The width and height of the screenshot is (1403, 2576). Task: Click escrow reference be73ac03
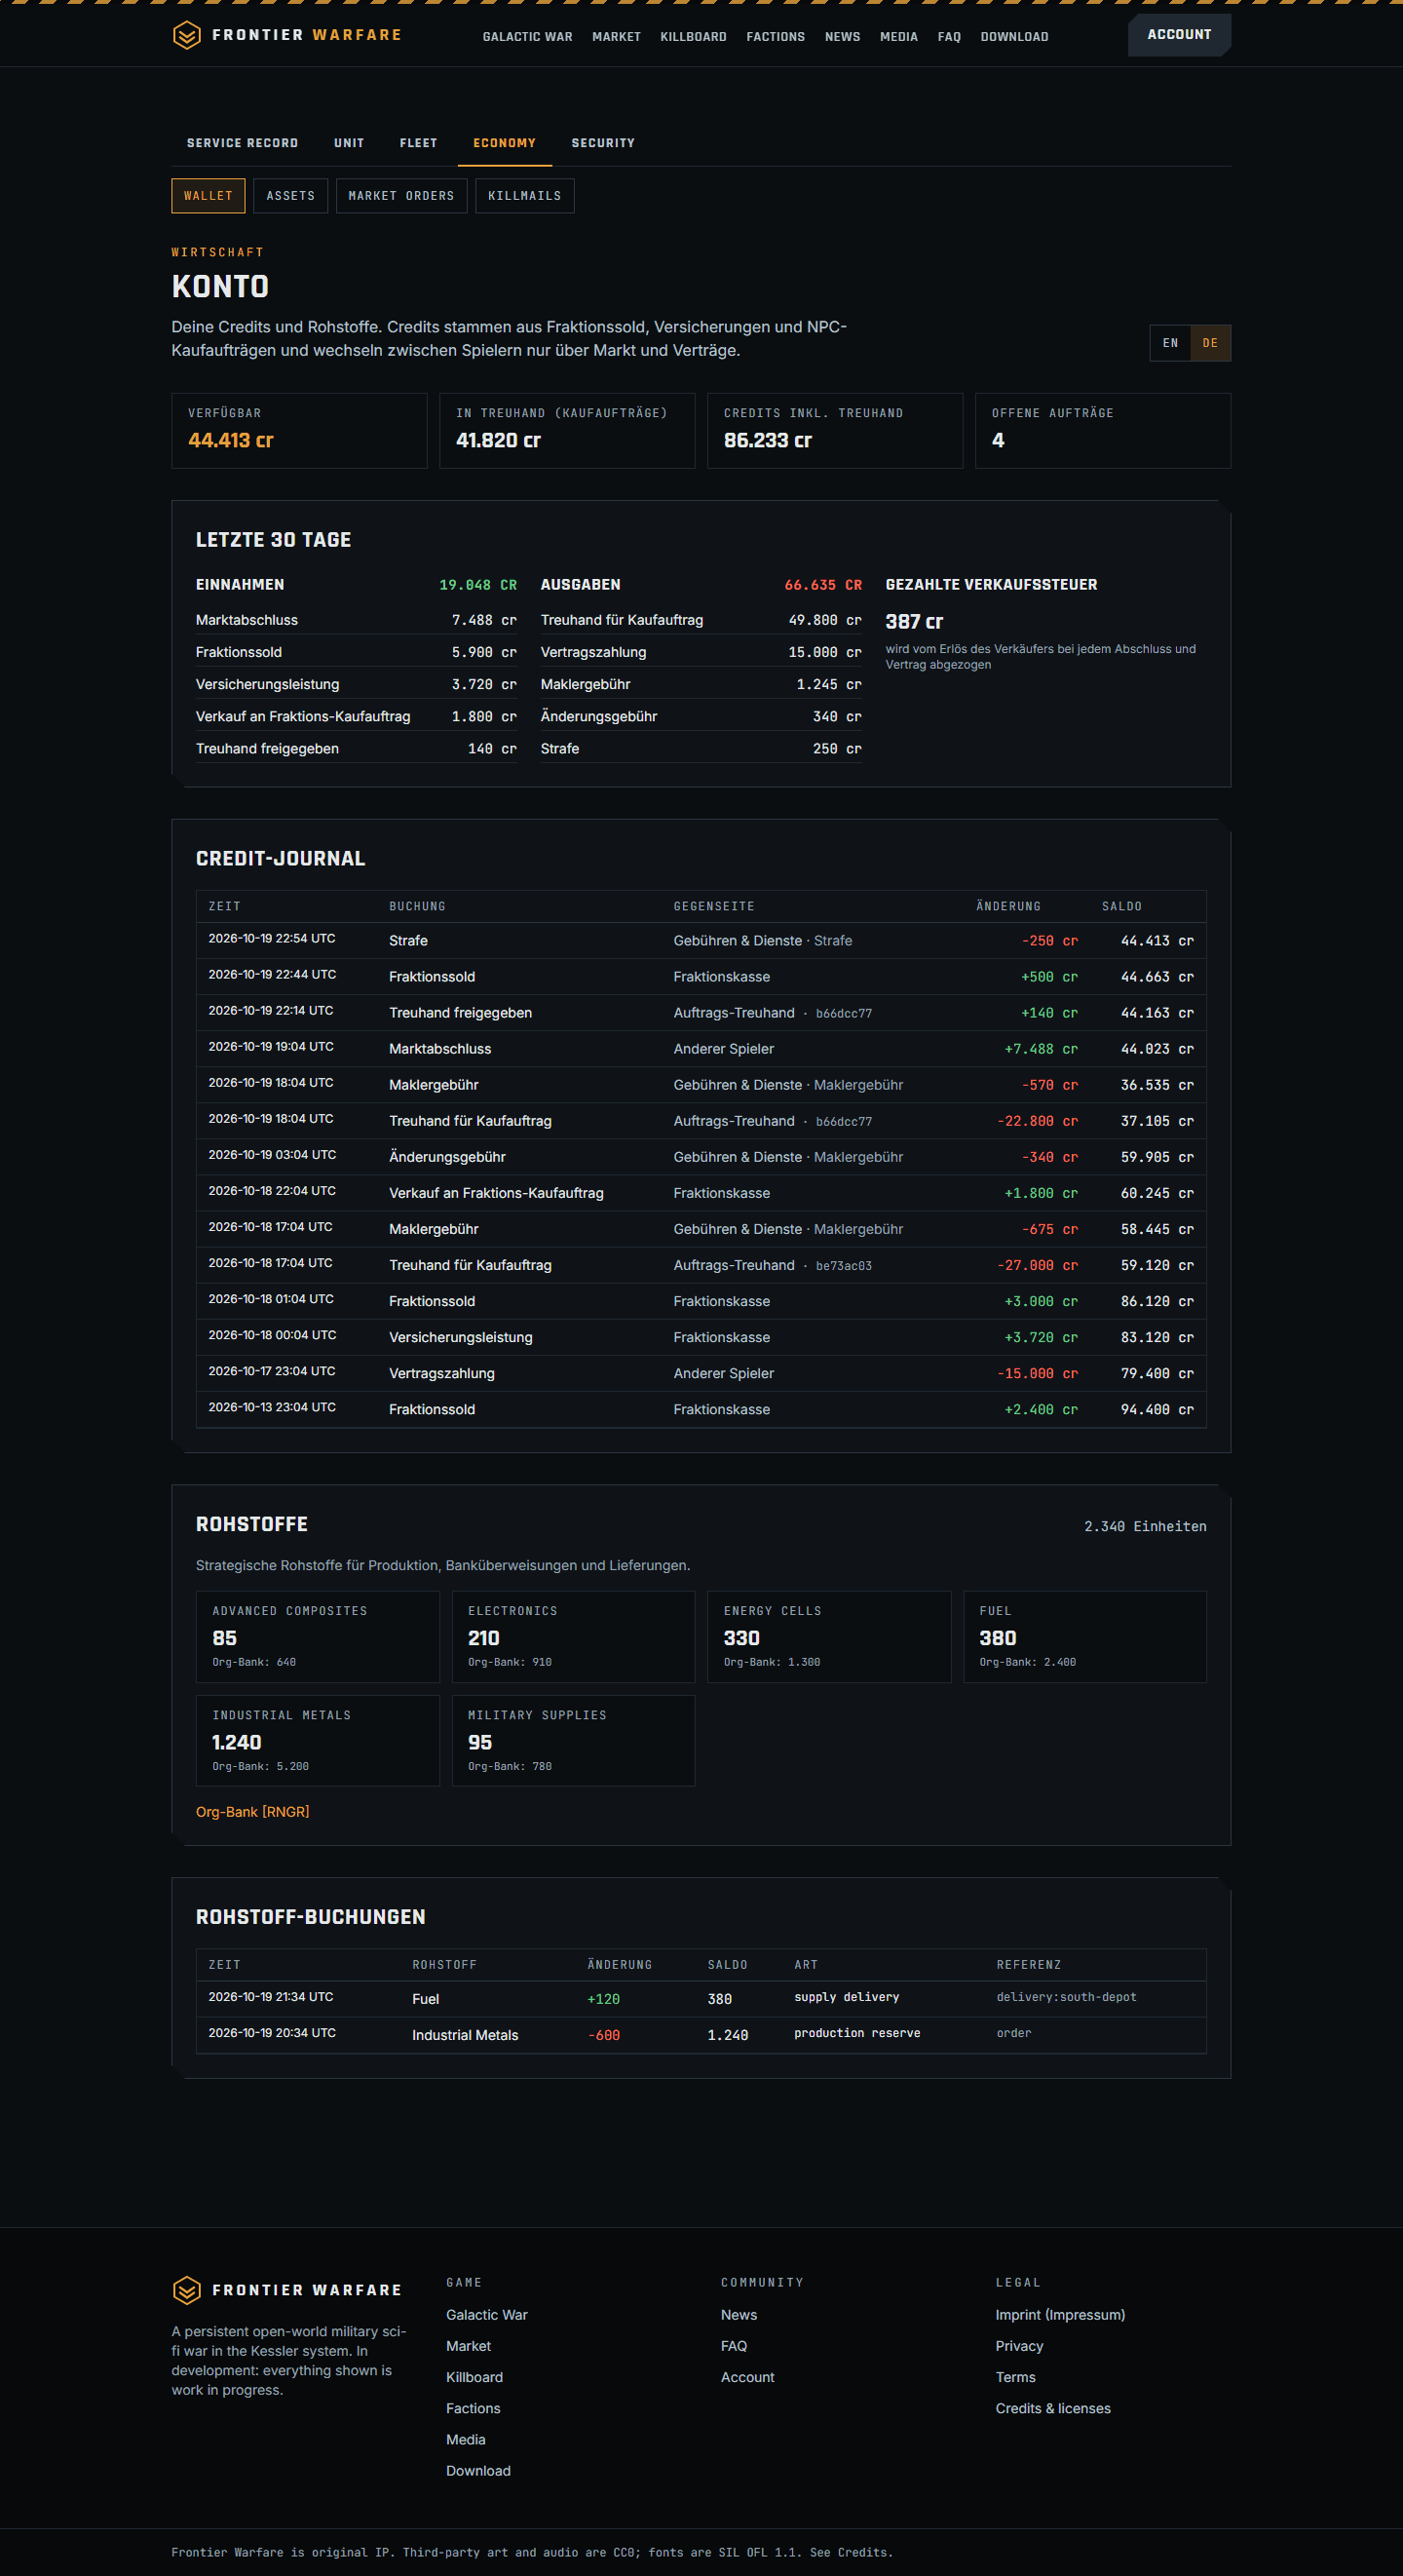[x=844, y=1266]
